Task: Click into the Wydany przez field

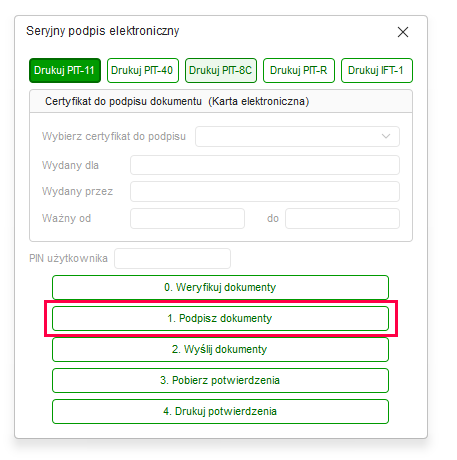Action: click(x=265, y=191)
